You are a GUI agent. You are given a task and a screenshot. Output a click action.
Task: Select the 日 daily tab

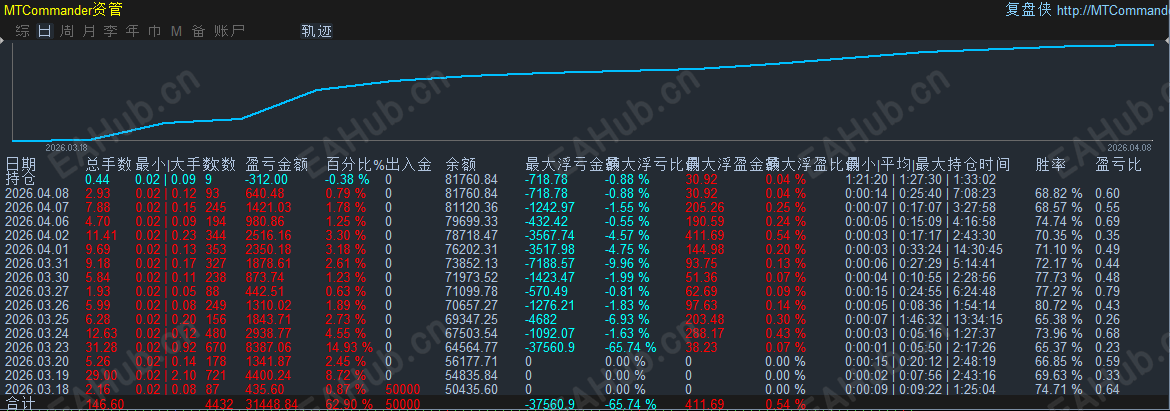pos(45,31)
